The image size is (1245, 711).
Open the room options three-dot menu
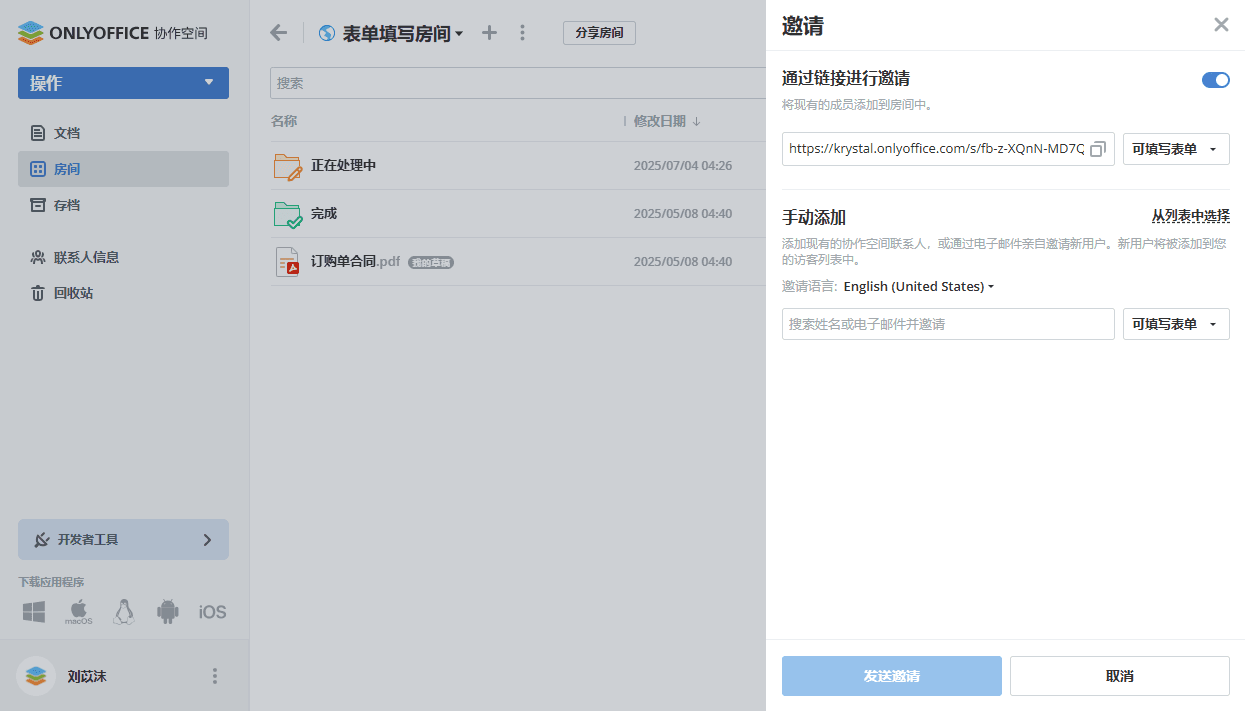pyautogui.click(x=522, y=33)
